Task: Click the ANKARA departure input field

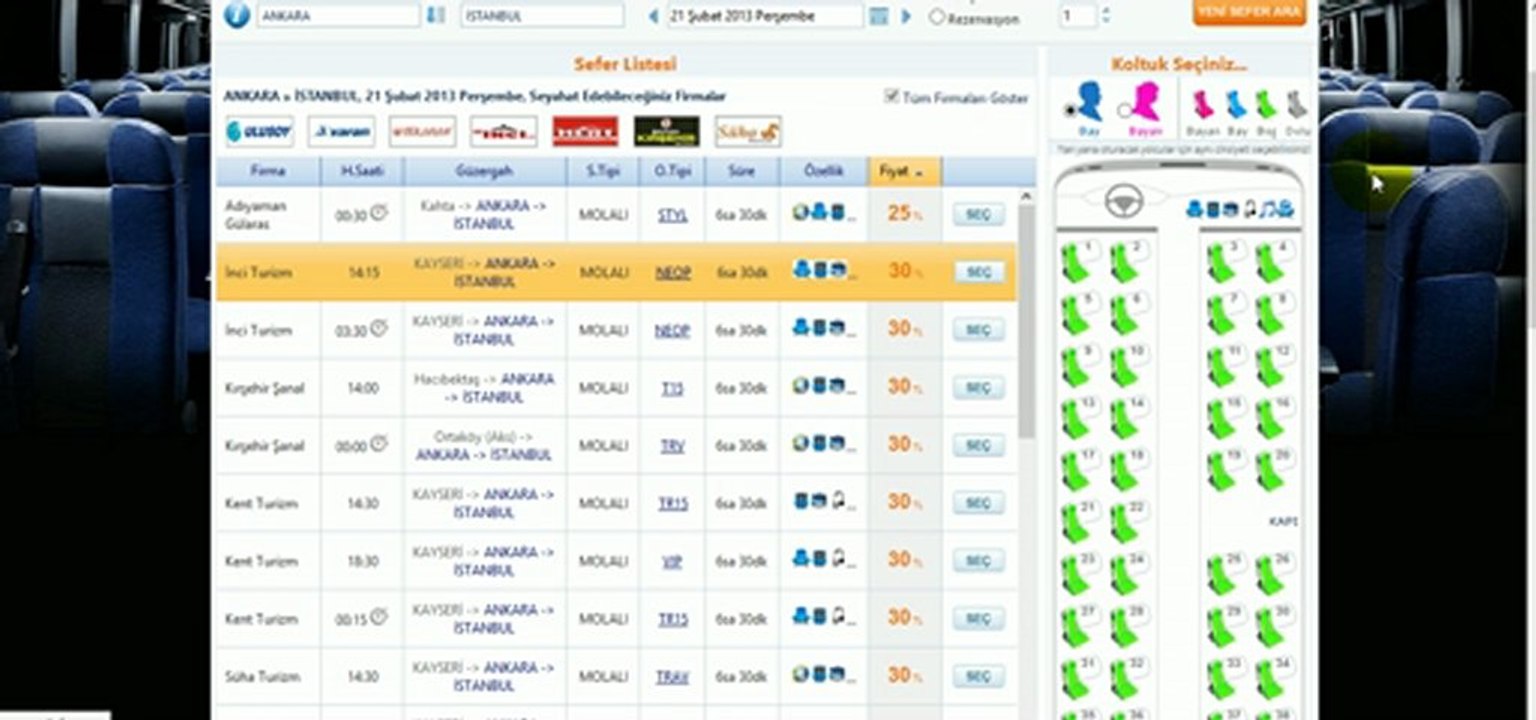Action: pyautogui.click(x=338, y=16)
